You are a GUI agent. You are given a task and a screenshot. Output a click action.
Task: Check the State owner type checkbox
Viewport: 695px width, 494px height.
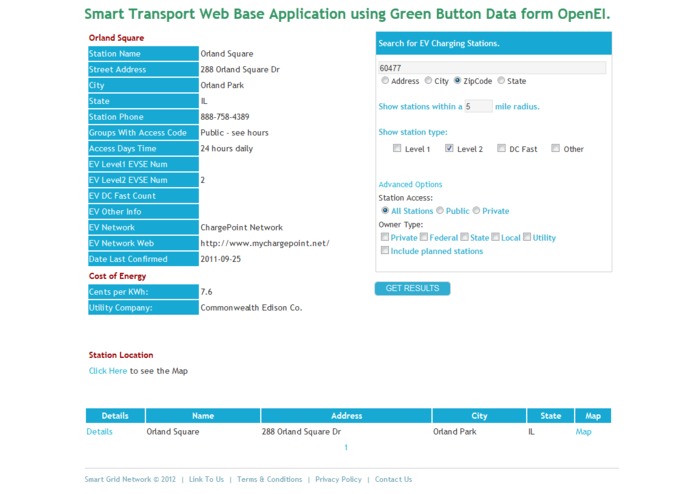point(464,237)
